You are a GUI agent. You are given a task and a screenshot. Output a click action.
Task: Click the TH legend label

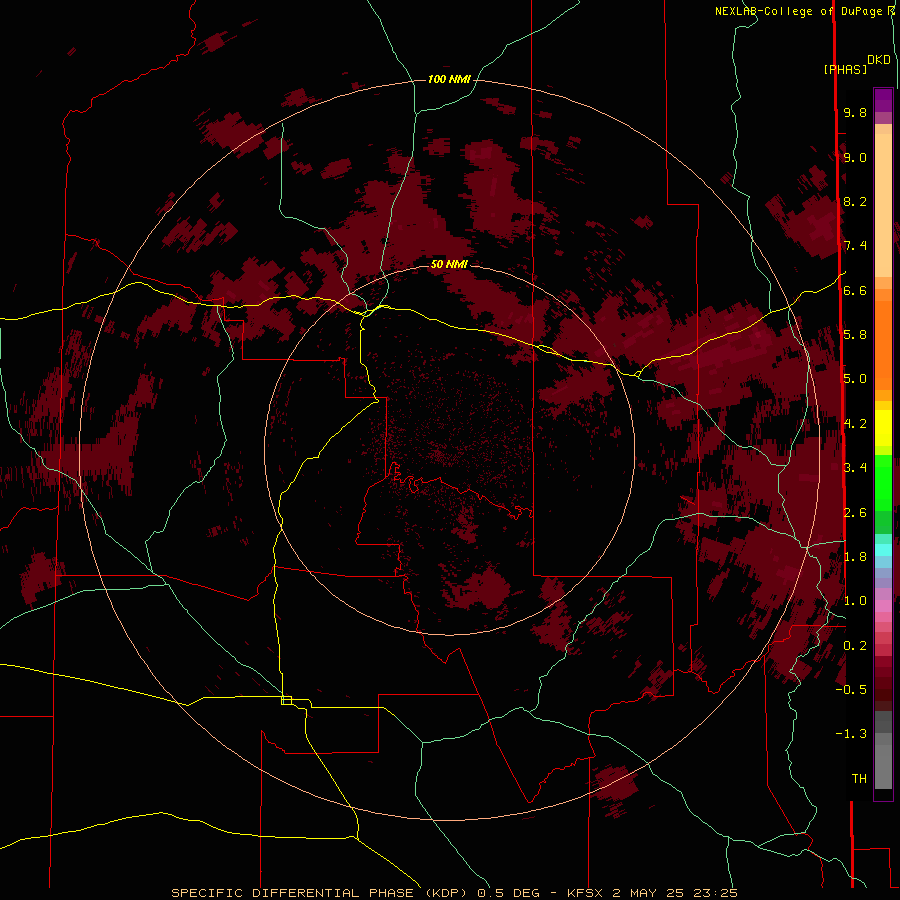tap(859, 779)
